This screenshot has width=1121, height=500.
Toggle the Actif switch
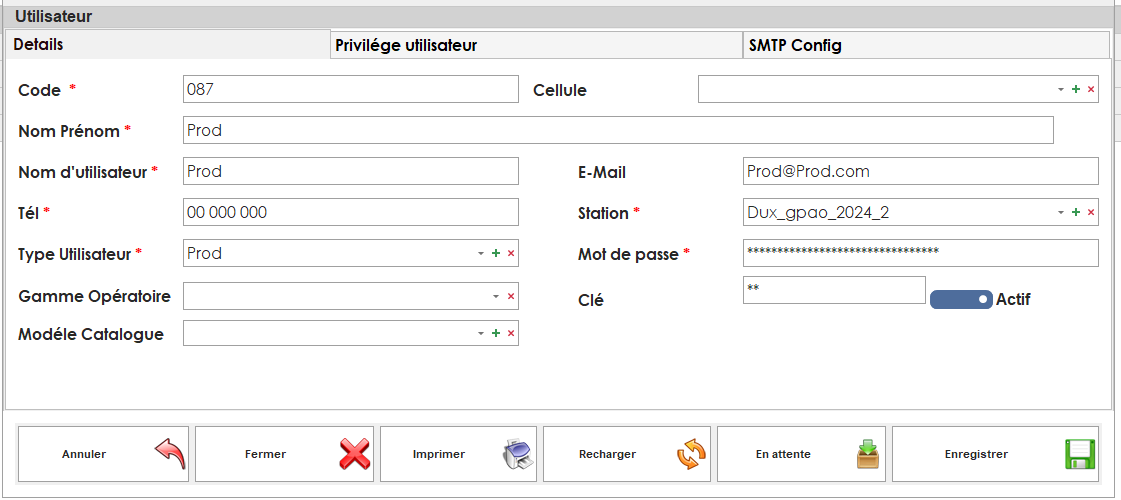coord(960,299)
